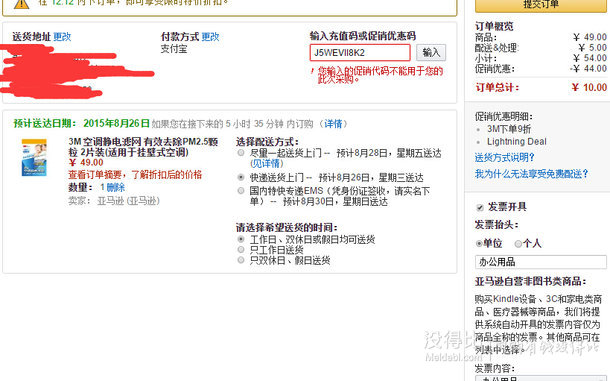Open 送货方式说明? help link
610x381 pixels.
click(x=505, y=158)
